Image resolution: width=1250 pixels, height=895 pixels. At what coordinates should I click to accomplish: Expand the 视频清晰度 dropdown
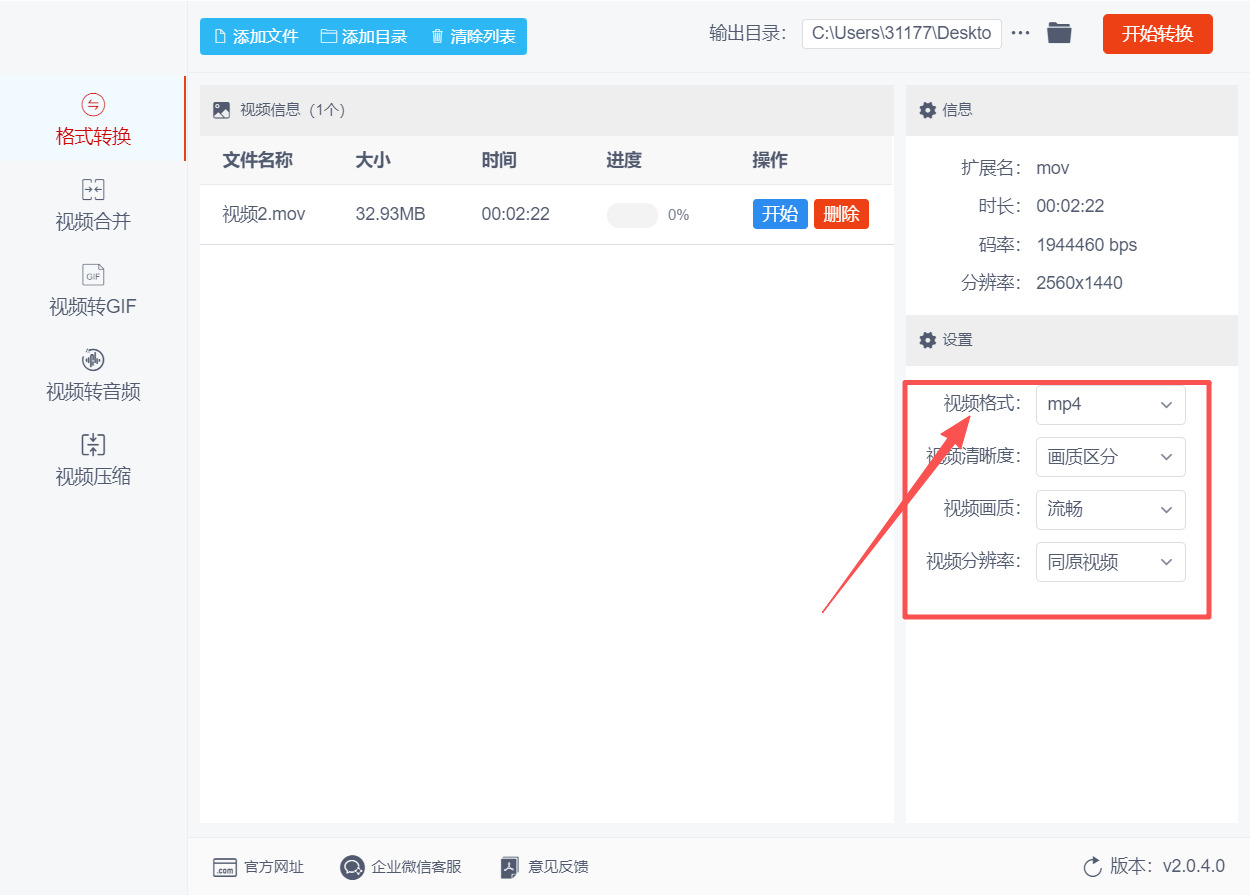tap(1110, 457)
